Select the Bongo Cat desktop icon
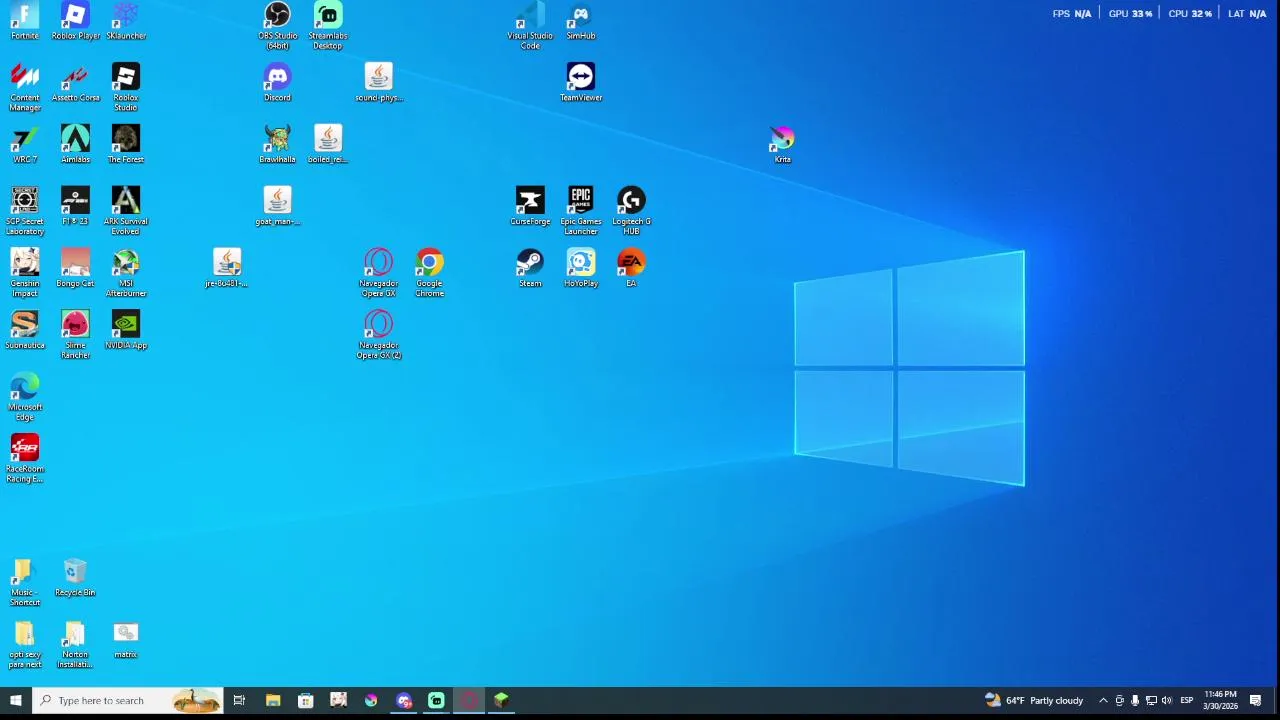The width and height of the screenshot is (1280, 720). (75, 269)
